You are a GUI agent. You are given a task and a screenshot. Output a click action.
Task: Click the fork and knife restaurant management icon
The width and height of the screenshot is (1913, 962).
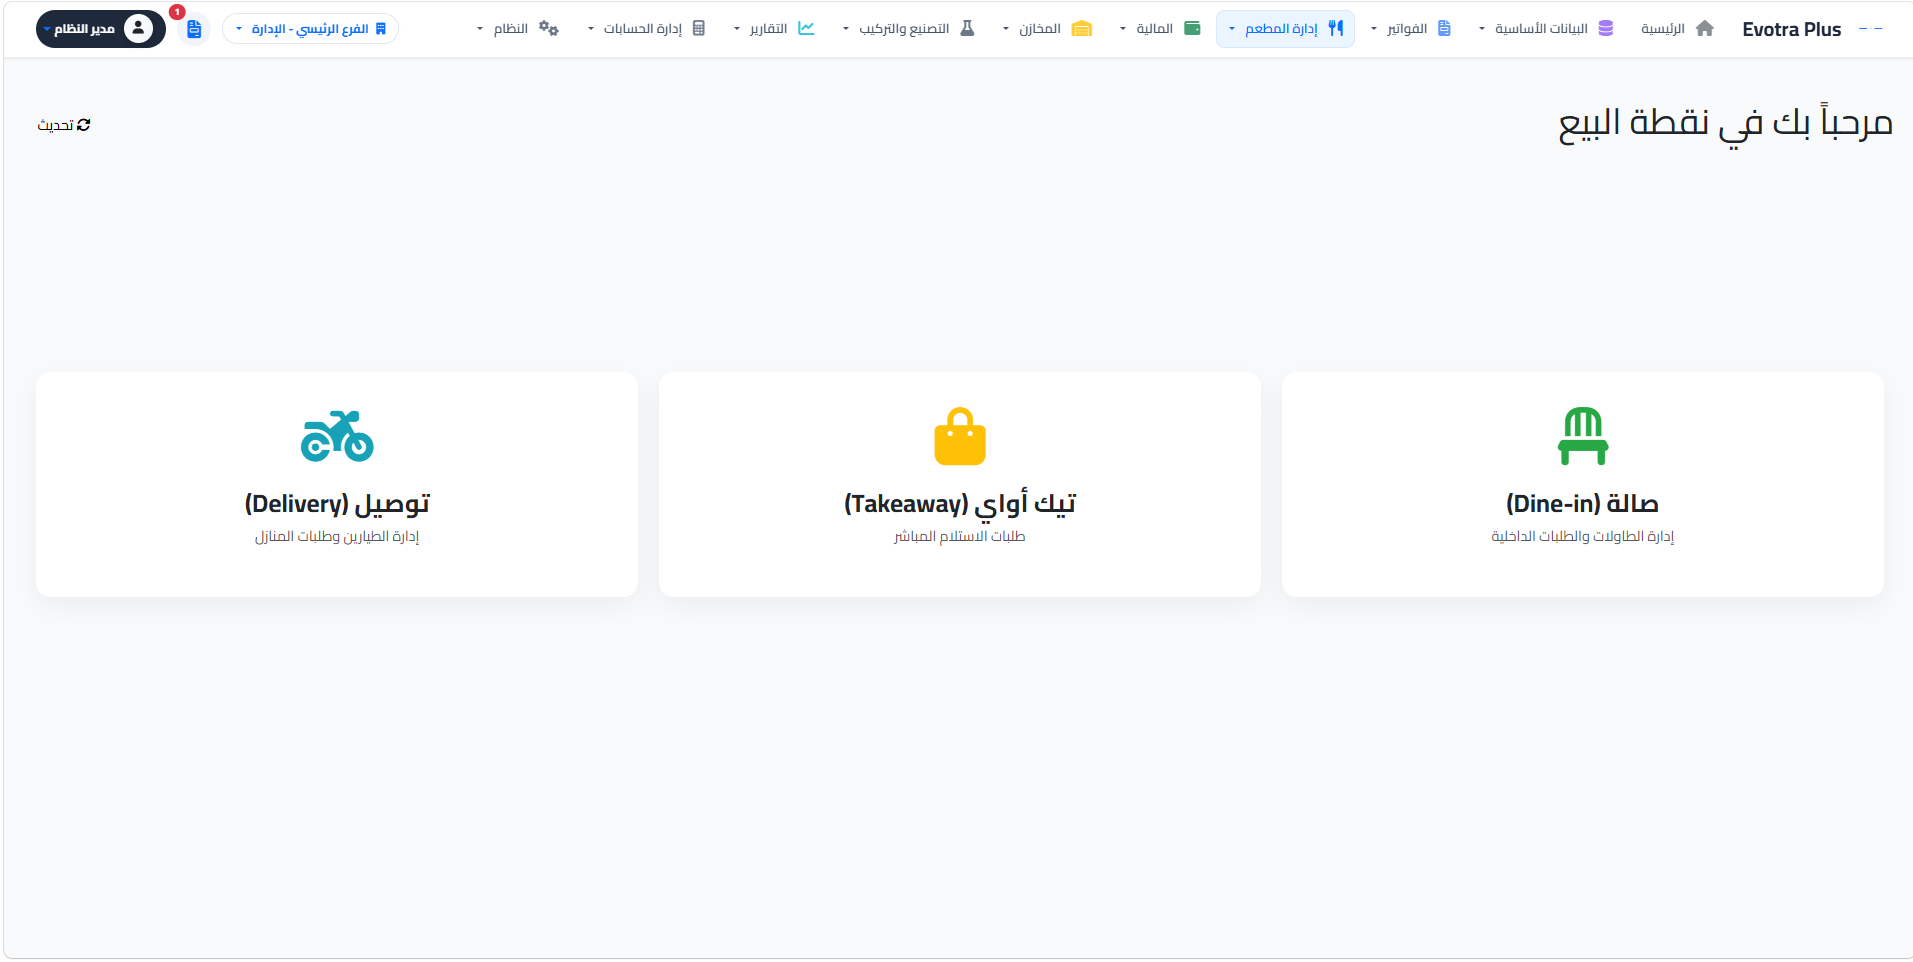pyautogui.click(x=1337, y=28)
